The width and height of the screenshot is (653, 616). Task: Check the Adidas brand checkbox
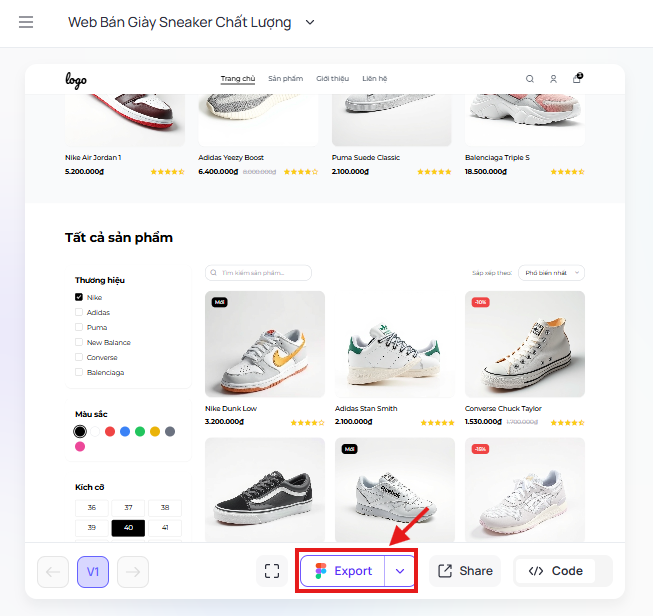pyautogui.click(x=79, y=312)
